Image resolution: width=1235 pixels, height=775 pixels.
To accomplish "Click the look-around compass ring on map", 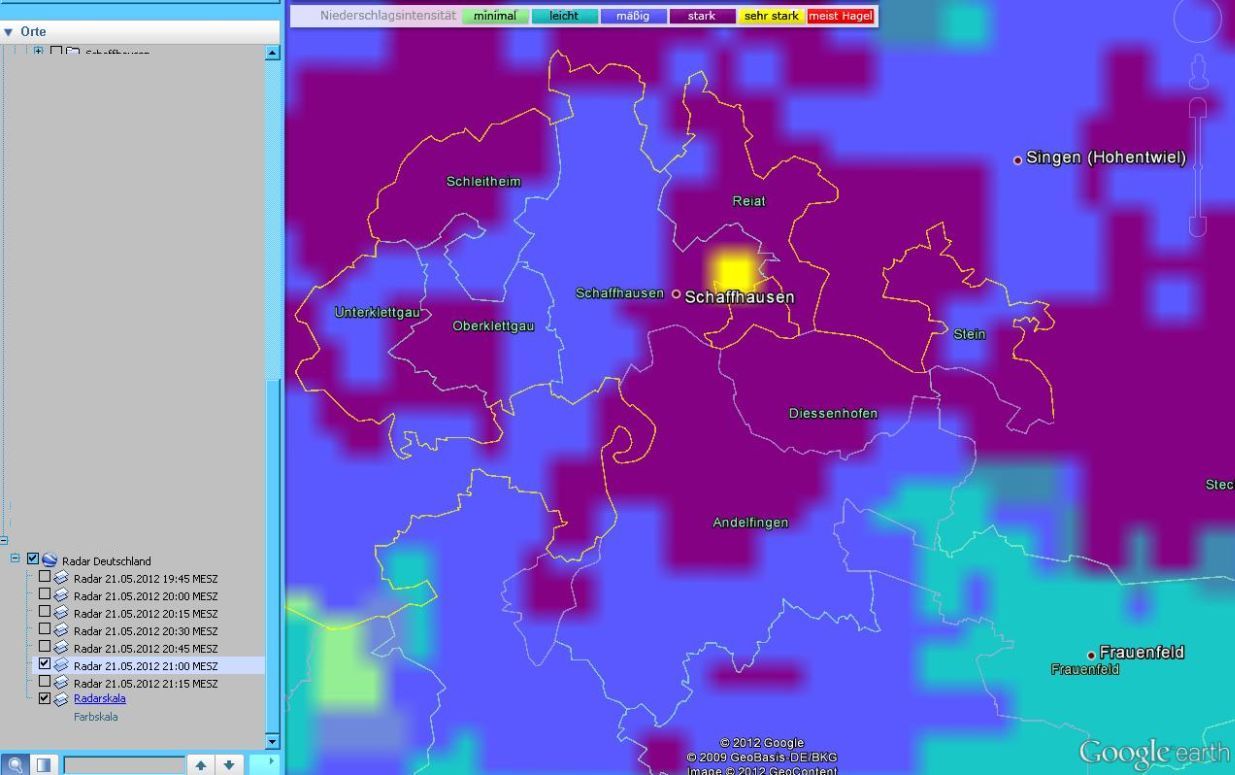I will point(1198,20).
